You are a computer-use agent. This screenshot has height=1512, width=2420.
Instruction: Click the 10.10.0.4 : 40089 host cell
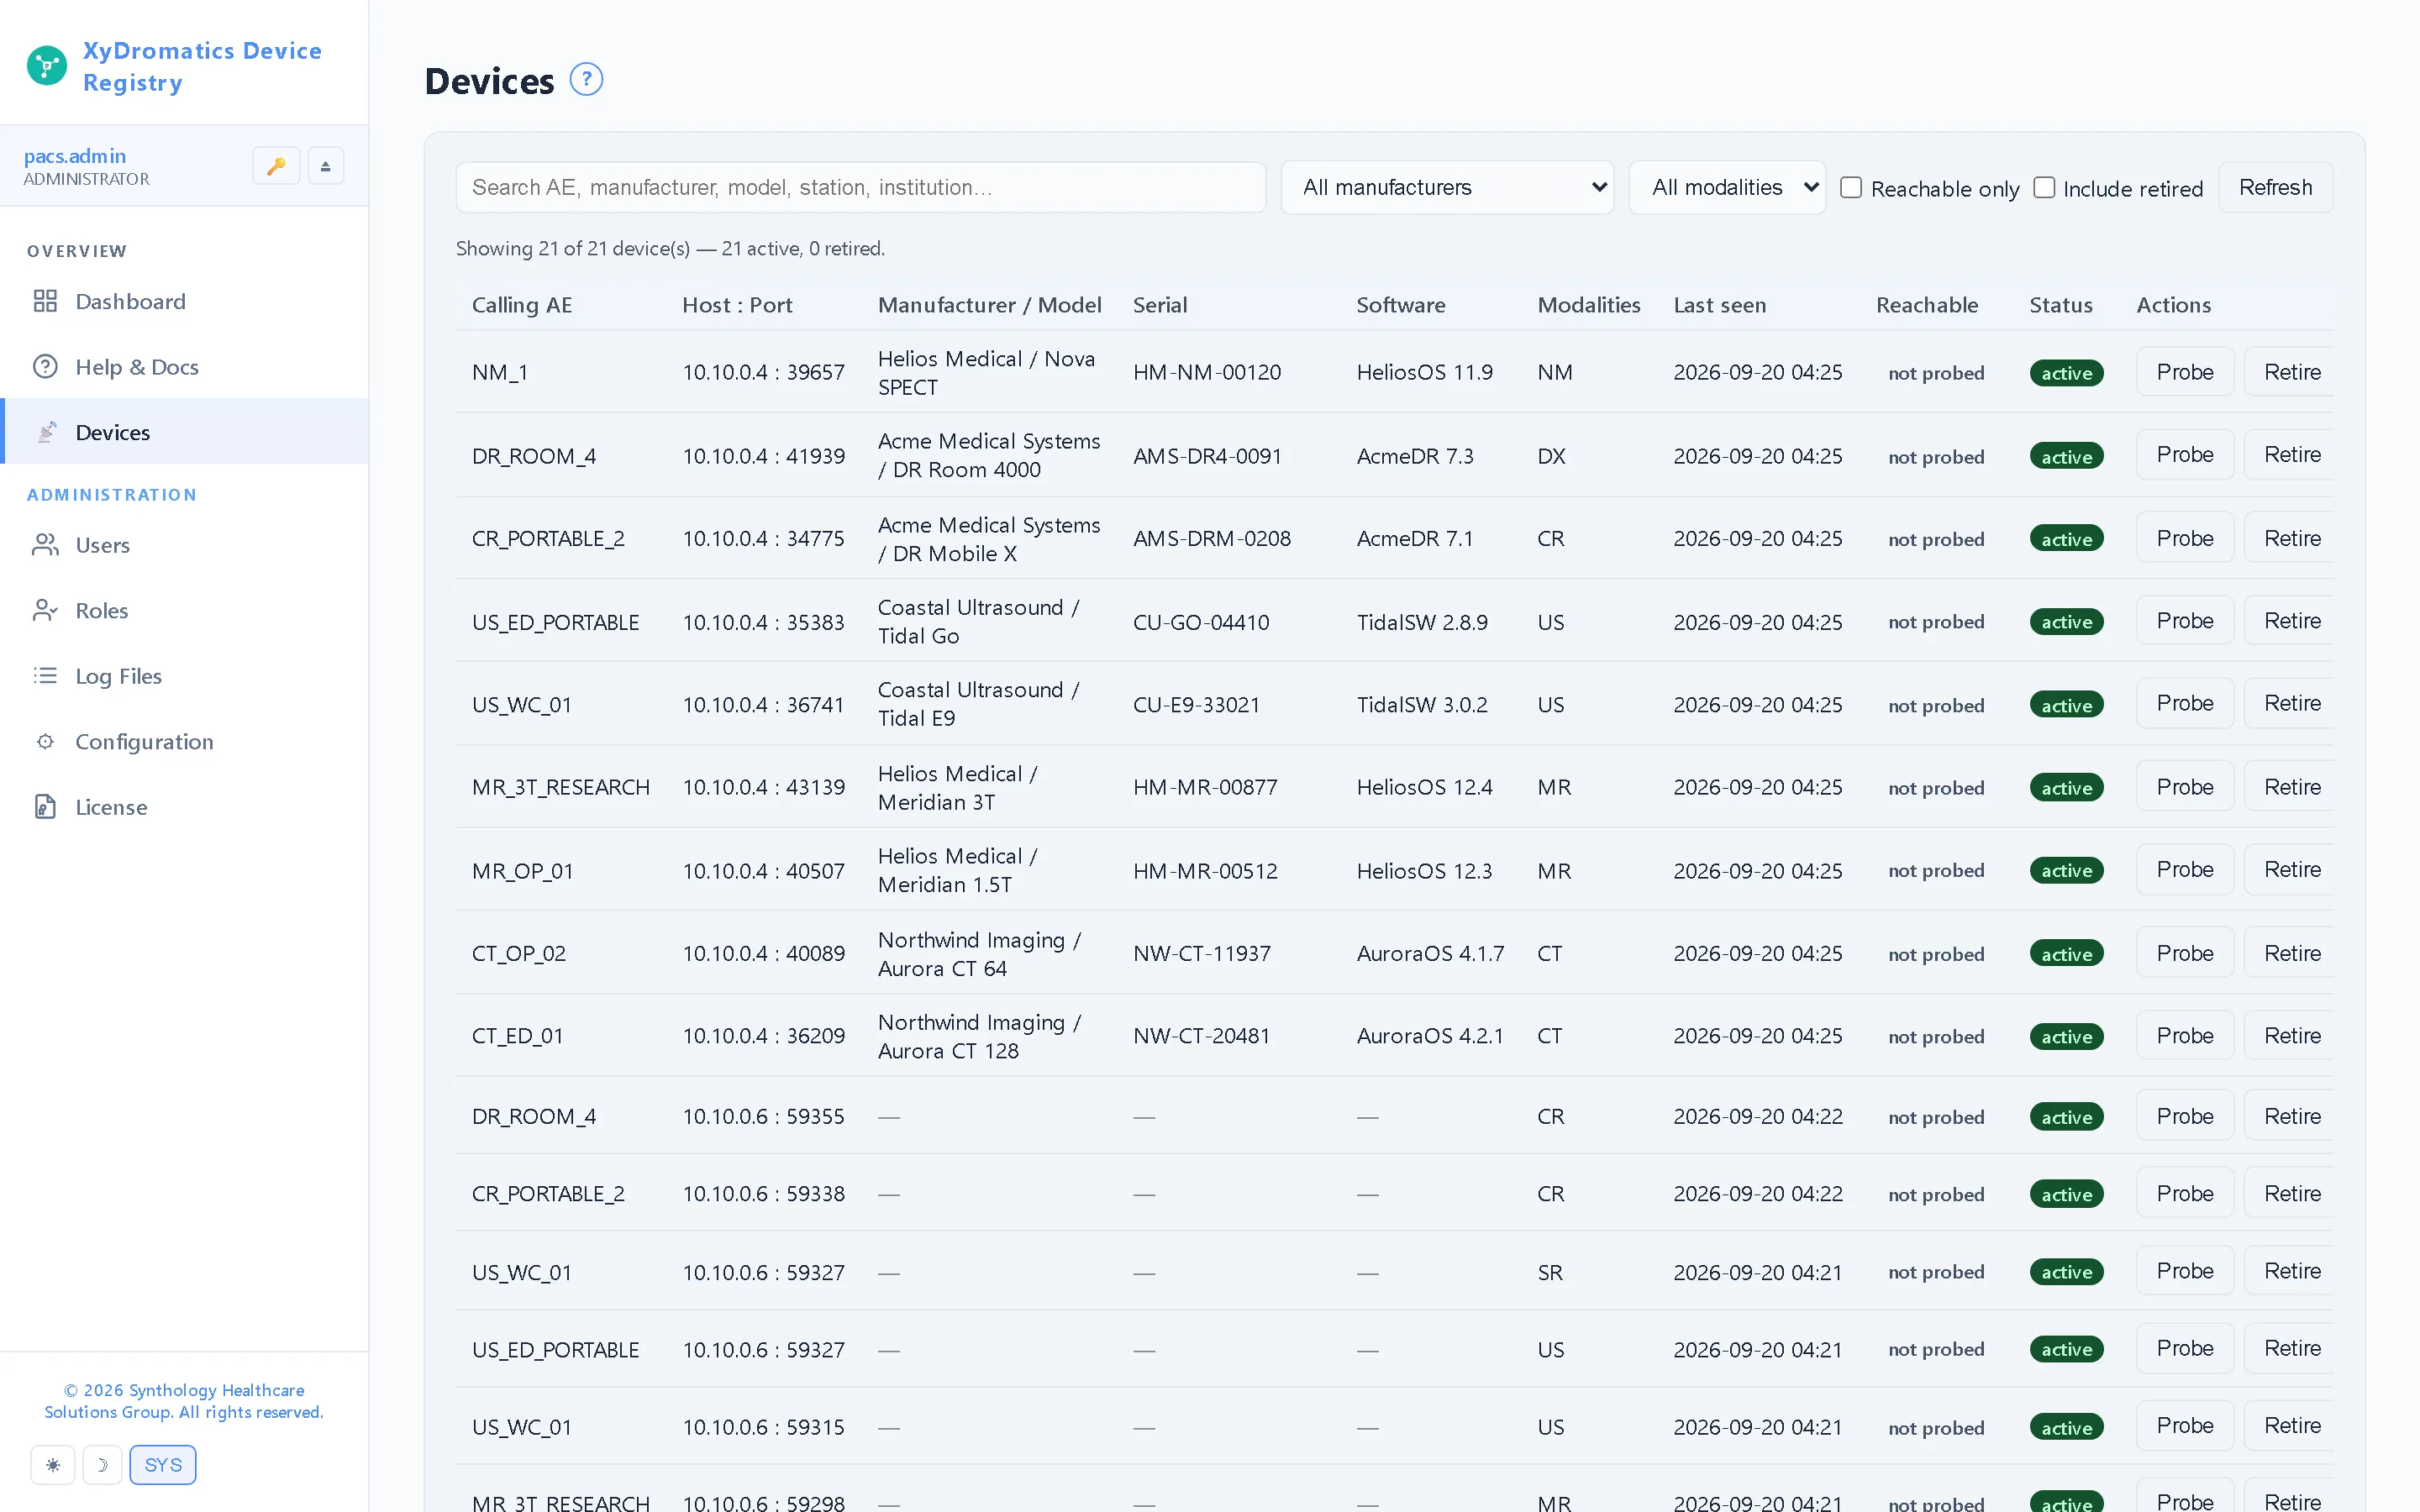[763, 953]
